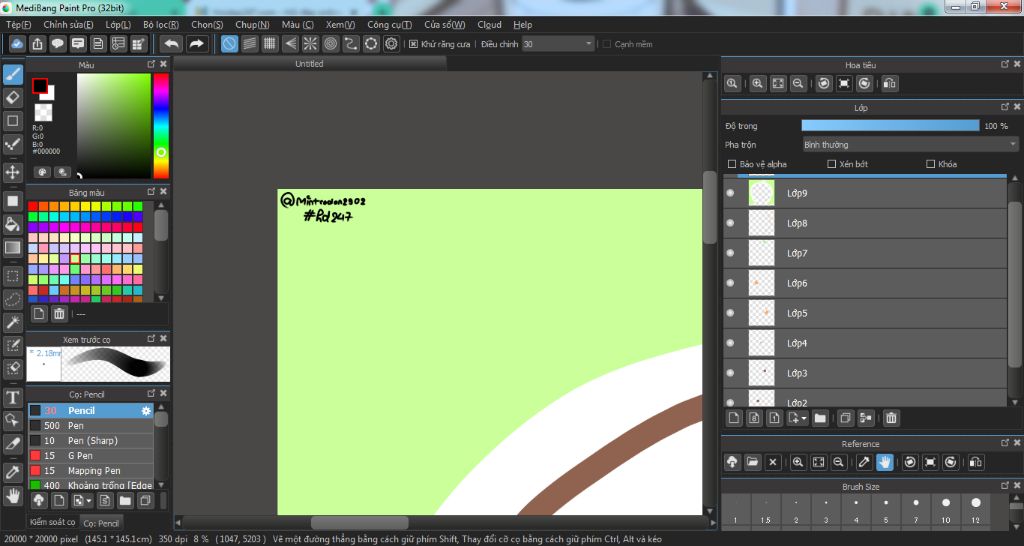Toggle the Khử răng cưa checkbox
The image size is (1024, 546).
click(x=413, y=44)
